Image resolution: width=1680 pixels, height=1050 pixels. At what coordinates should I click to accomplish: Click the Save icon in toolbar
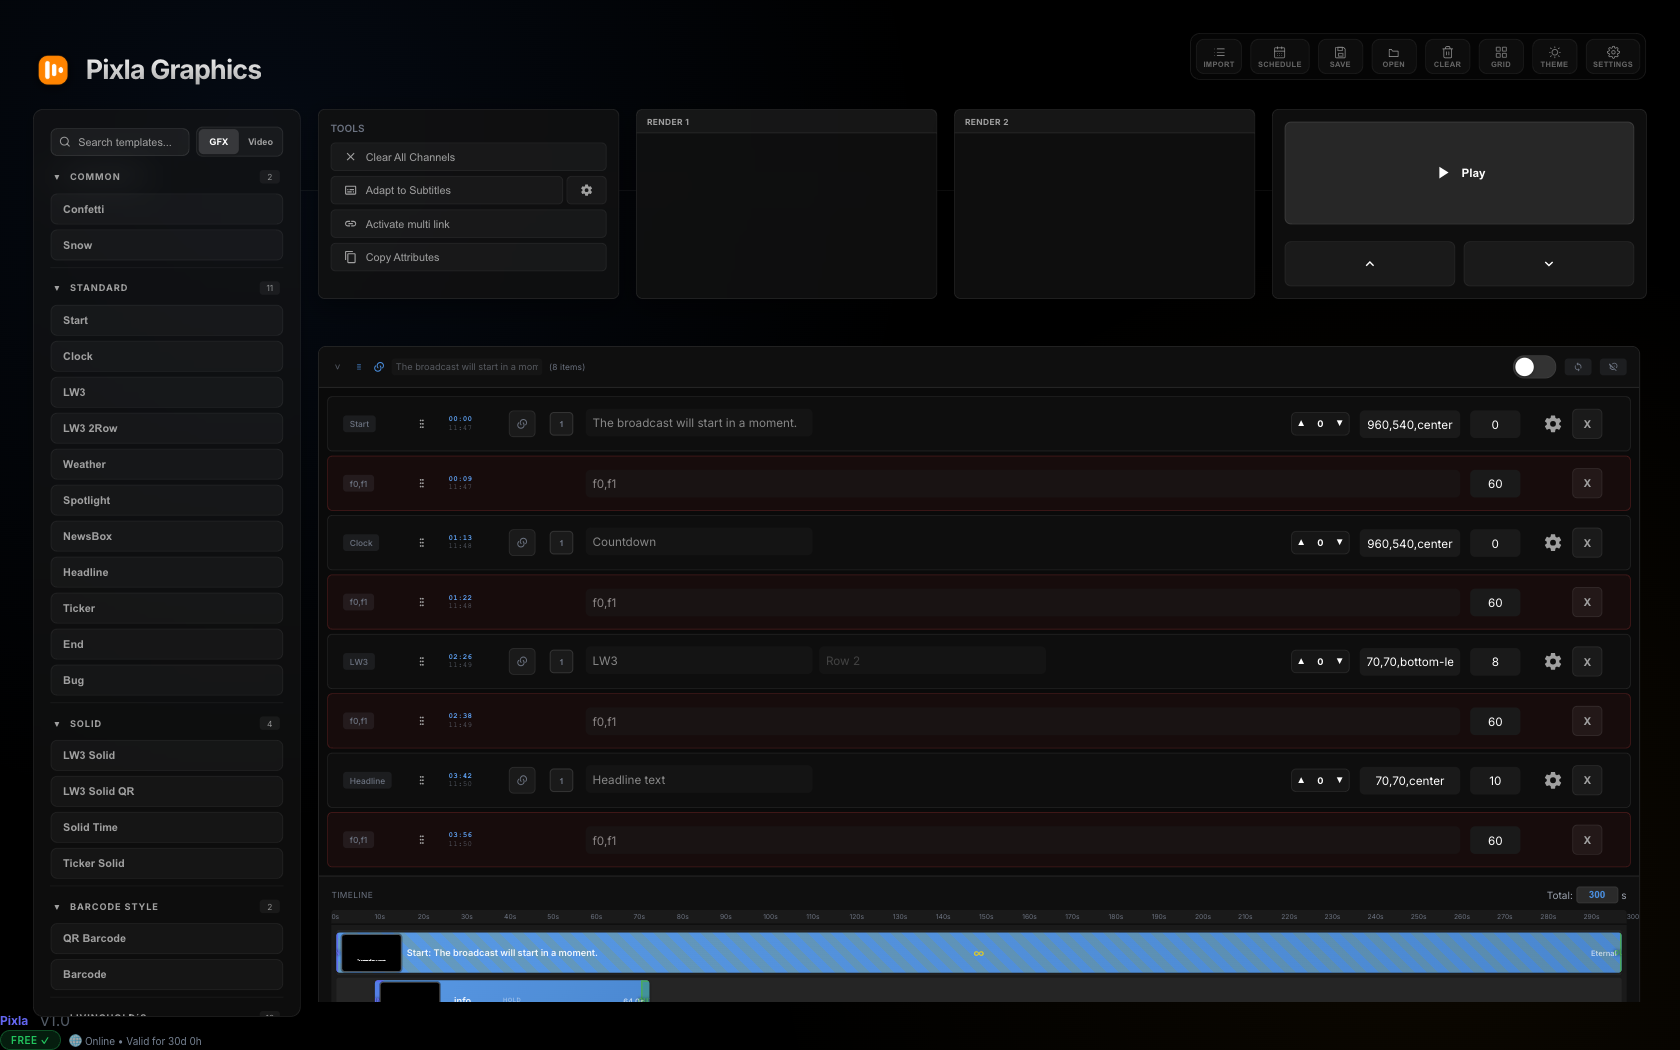pyautogui.click(x=1340, y=57)
